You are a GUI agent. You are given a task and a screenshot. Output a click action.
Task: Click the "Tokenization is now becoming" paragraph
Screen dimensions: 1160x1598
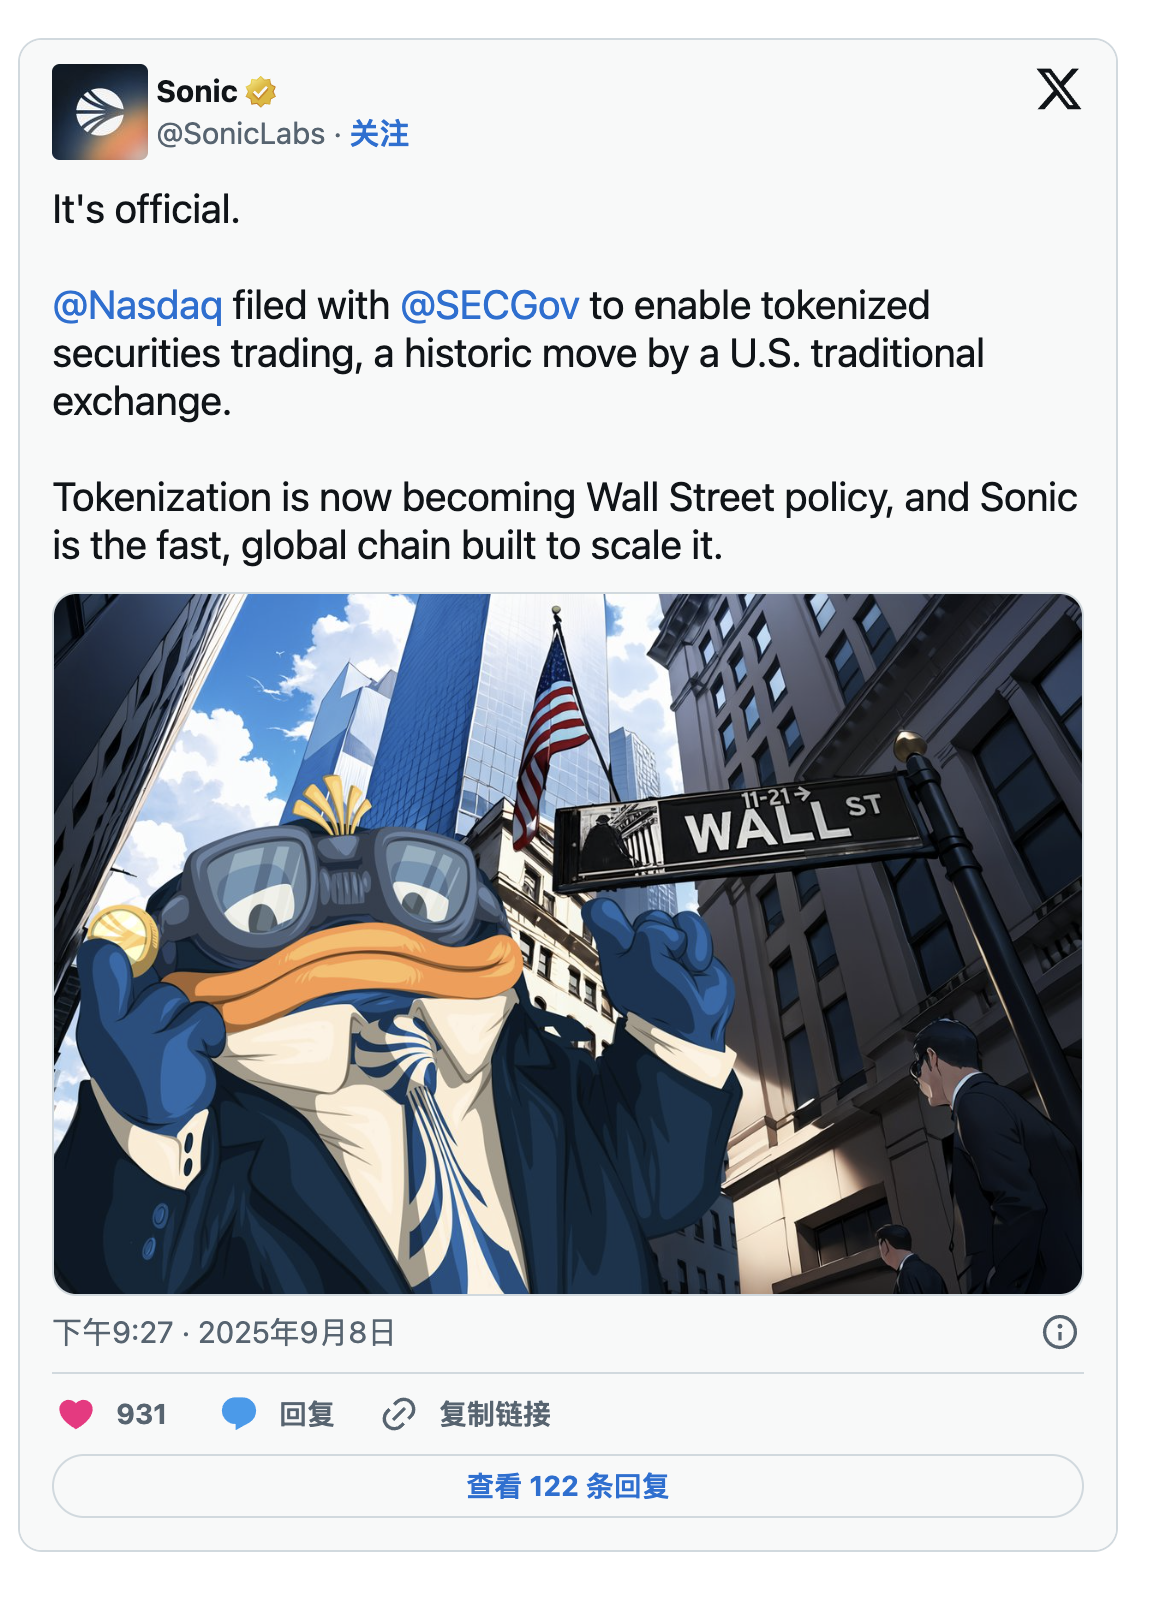pos(565,521)
